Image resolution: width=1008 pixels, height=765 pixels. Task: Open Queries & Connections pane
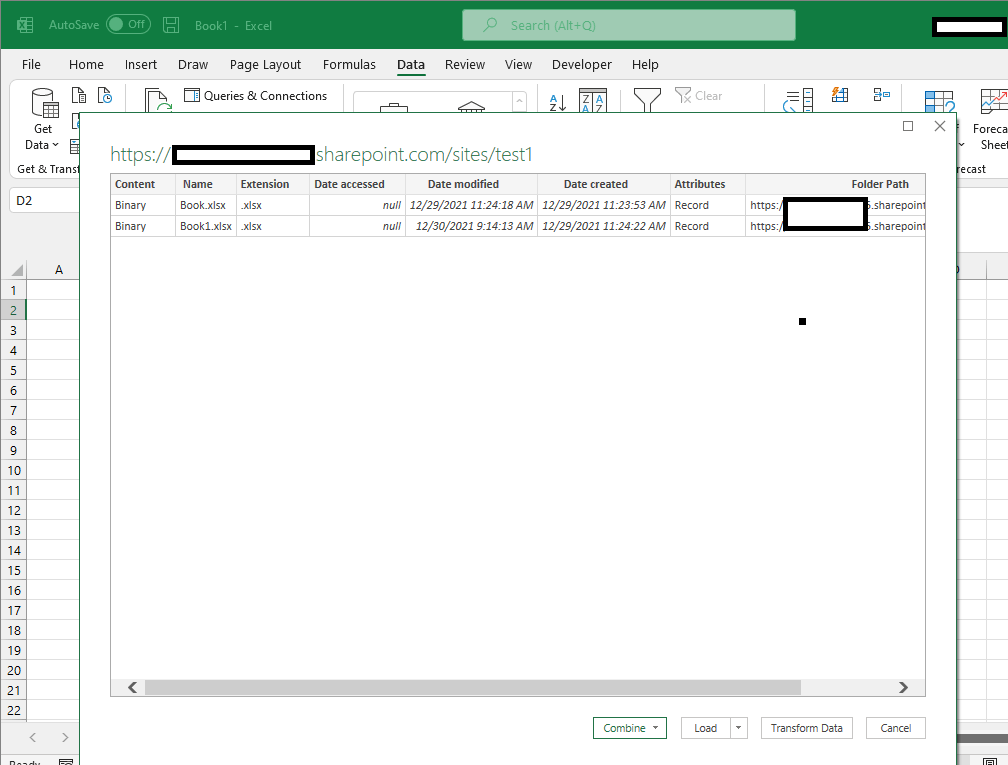coord(255,96)
